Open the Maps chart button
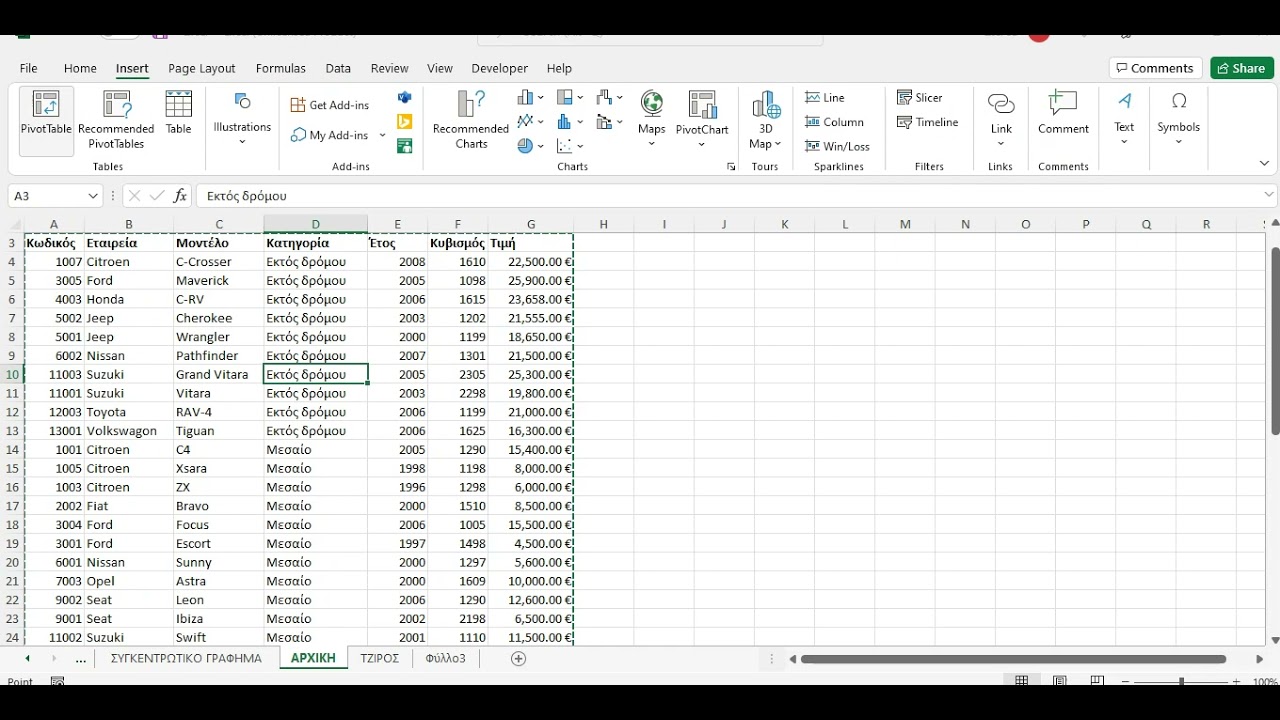The image size is (1280, 720). tap(652, 118)
